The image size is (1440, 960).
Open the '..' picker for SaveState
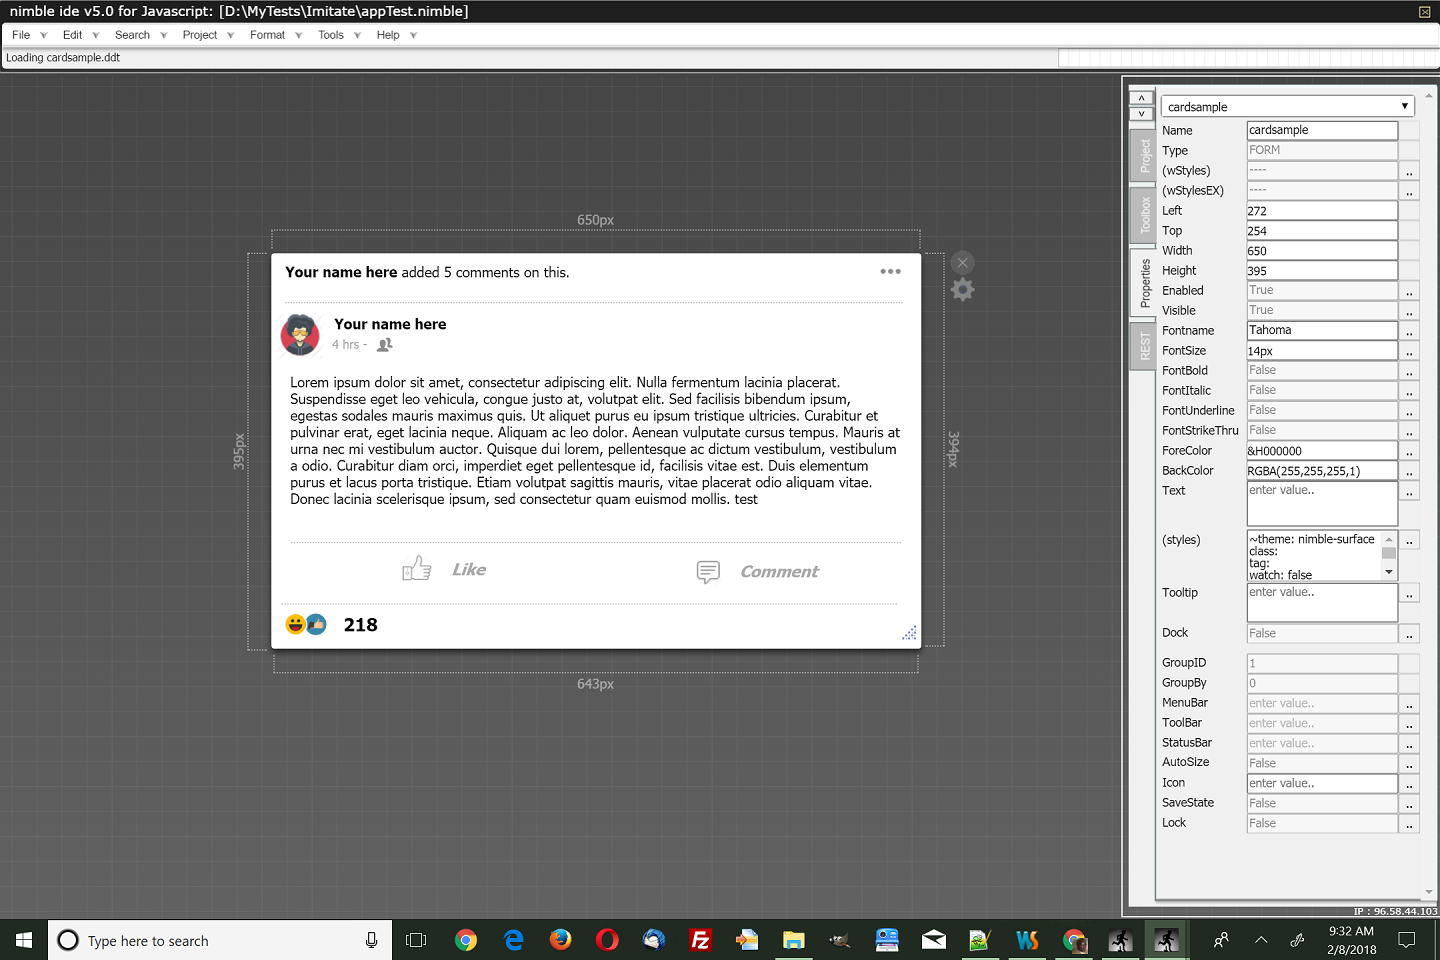(1409, 804)
